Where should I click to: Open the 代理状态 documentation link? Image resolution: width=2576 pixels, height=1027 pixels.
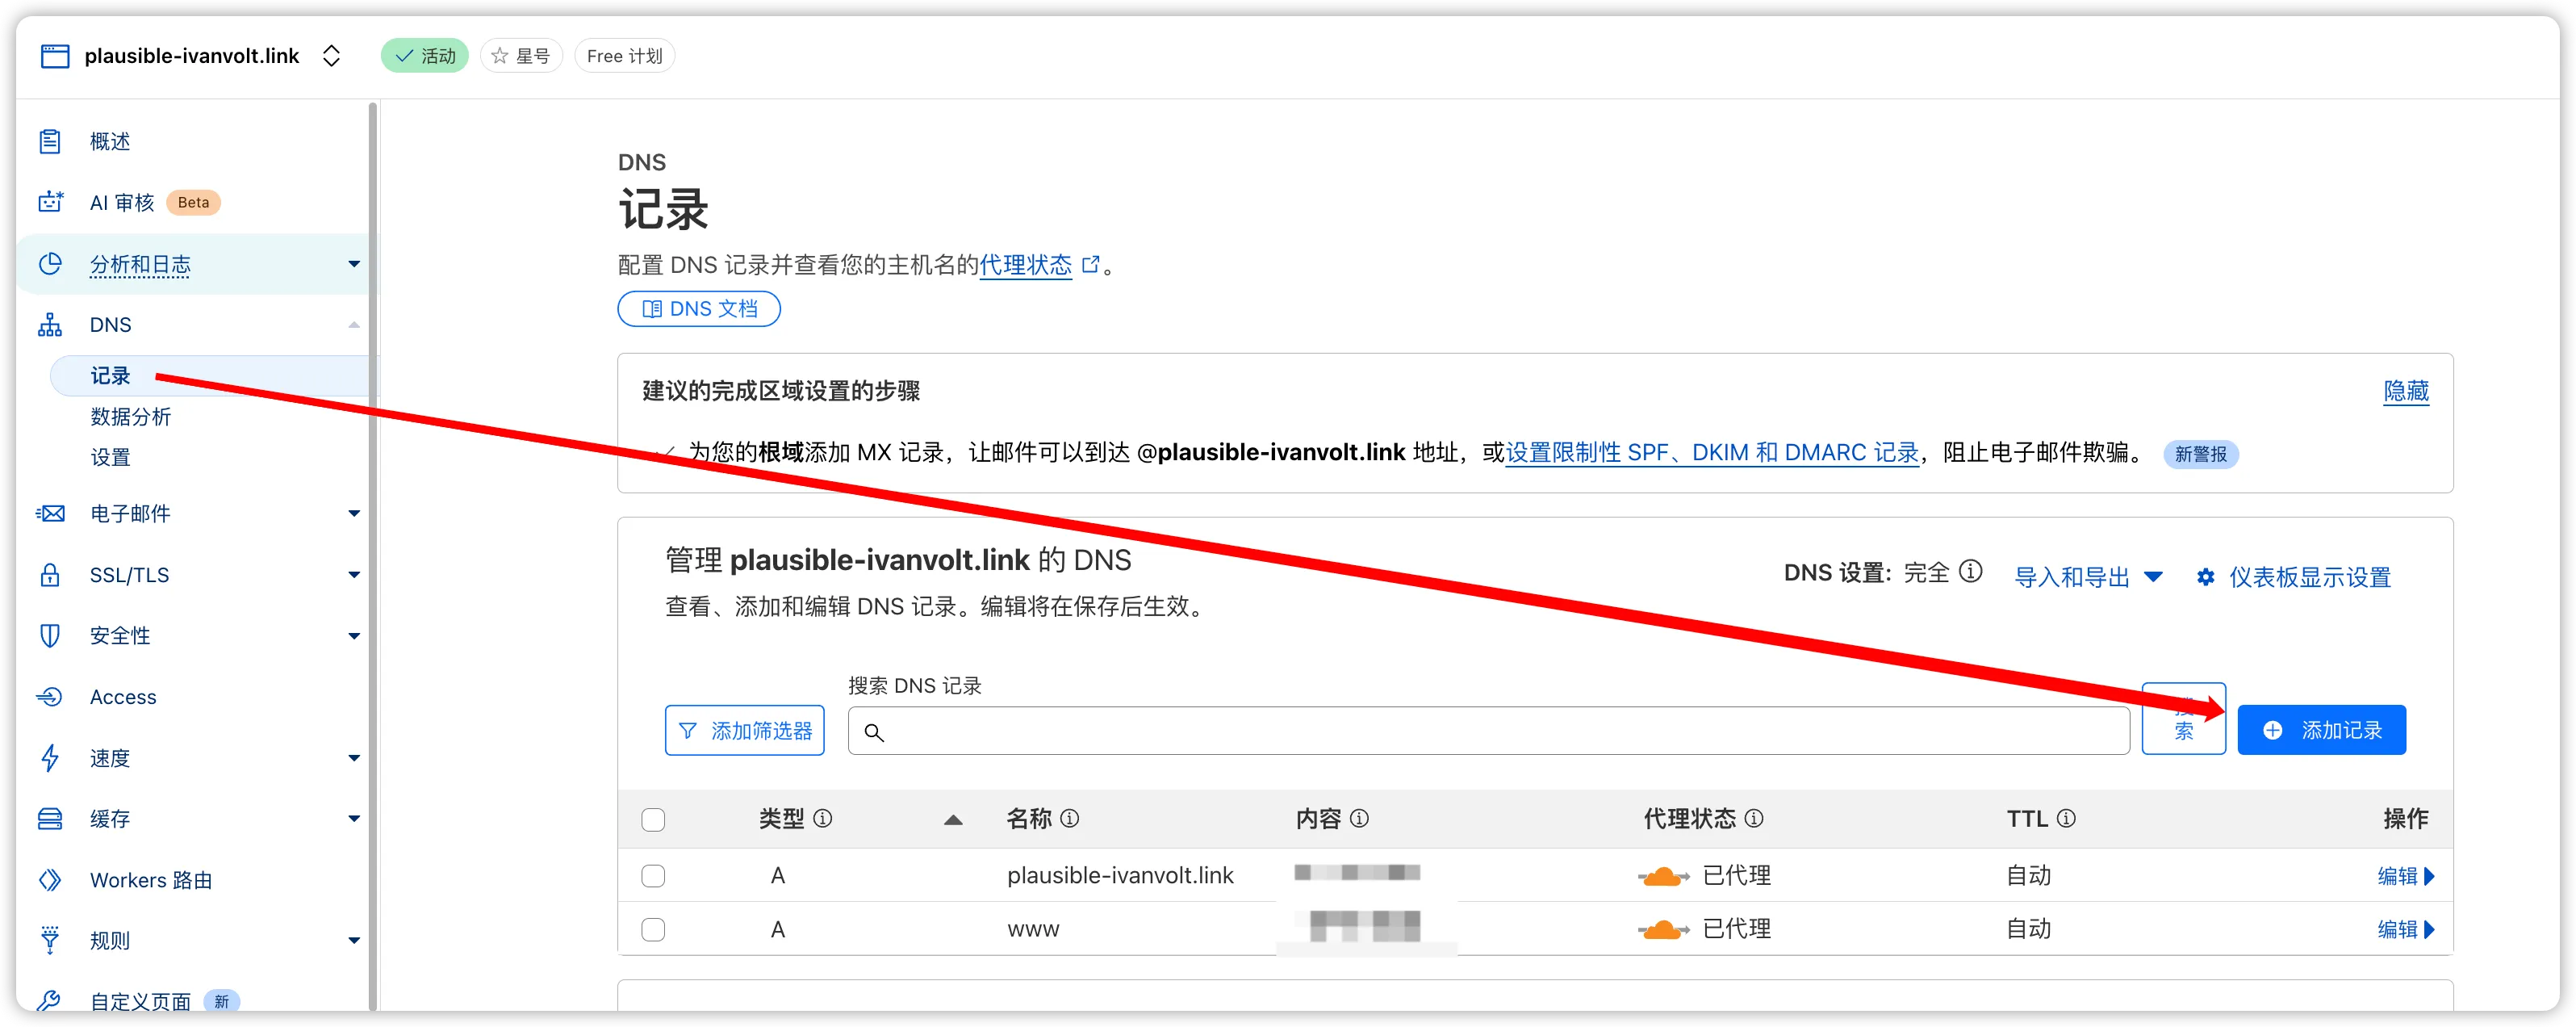[1026, 265]
